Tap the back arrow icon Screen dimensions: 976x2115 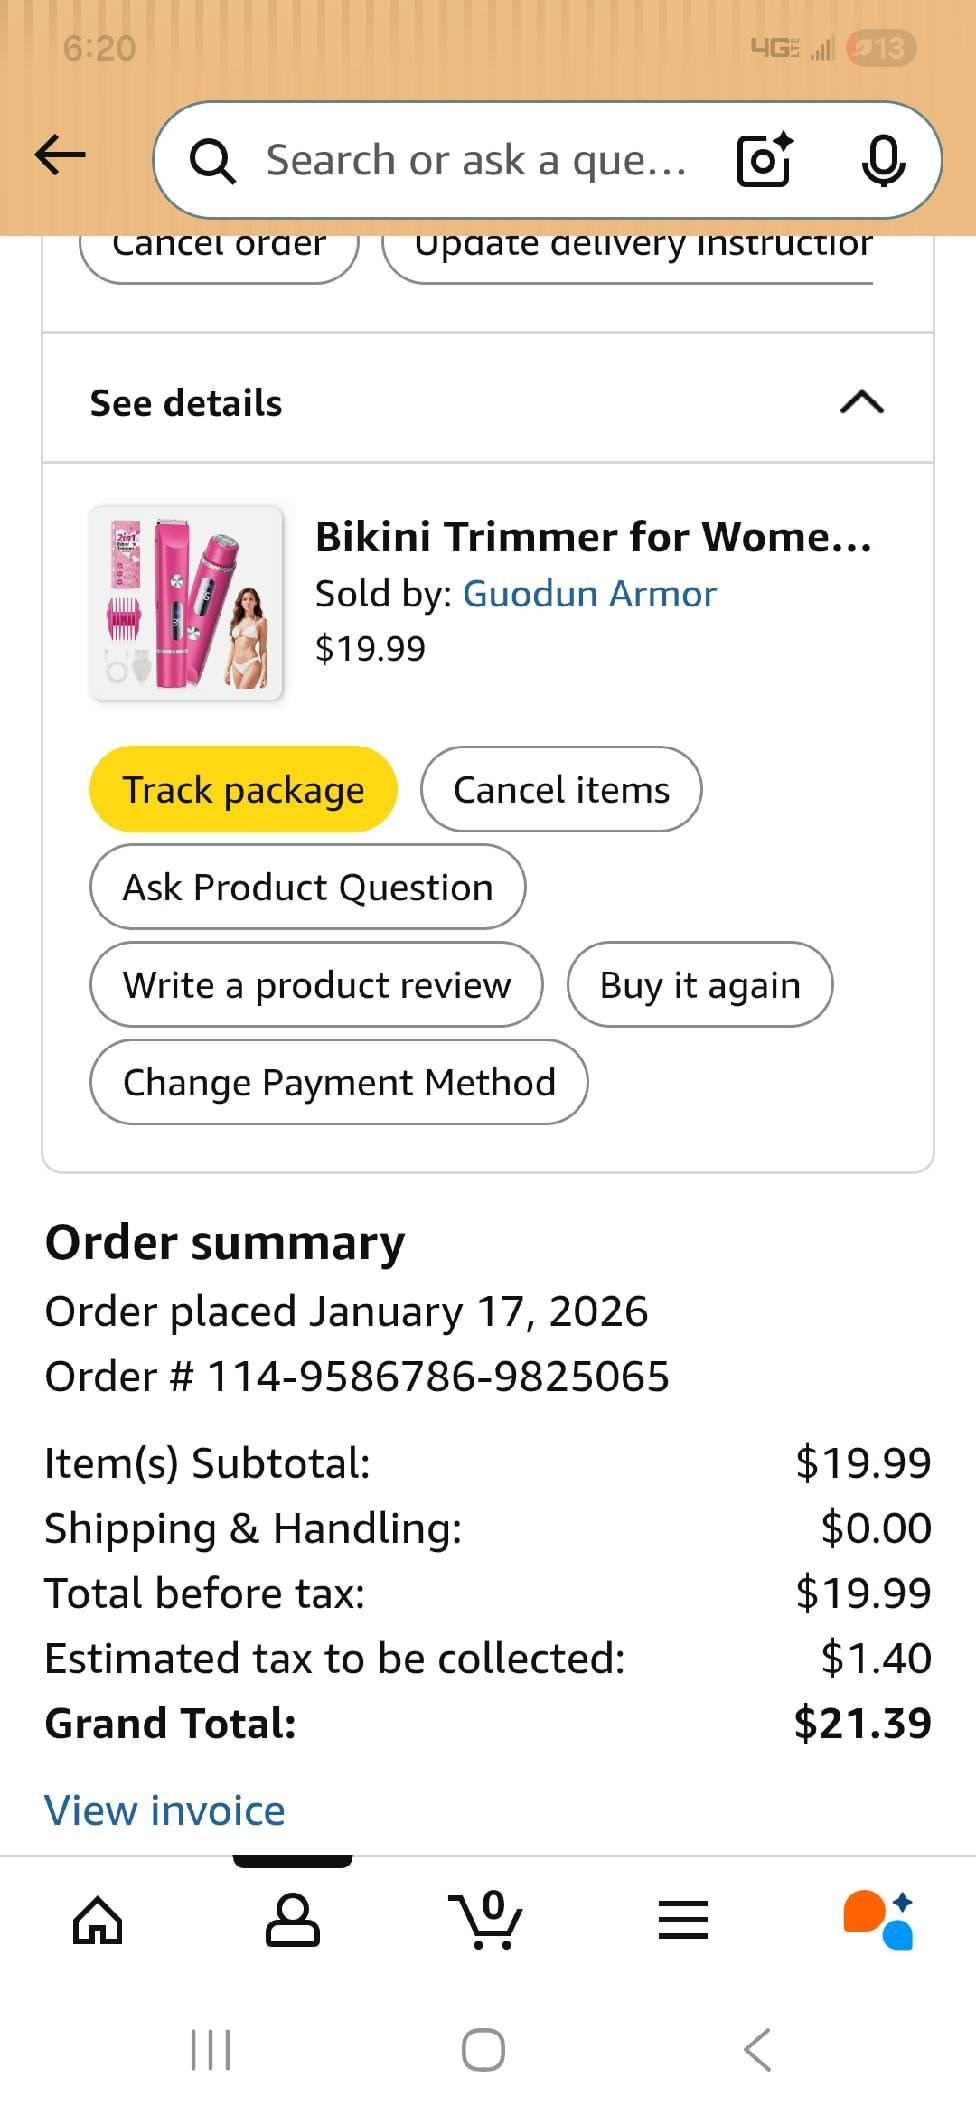coord(60,155)
